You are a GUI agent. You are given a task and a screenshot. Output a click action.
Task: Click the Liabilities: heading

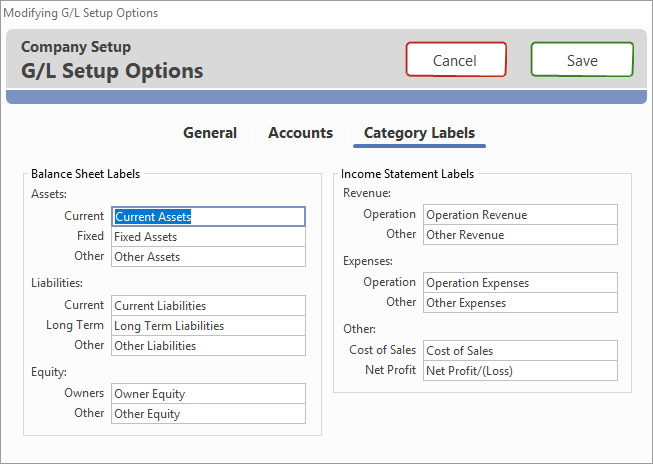[x=57, y=283]
